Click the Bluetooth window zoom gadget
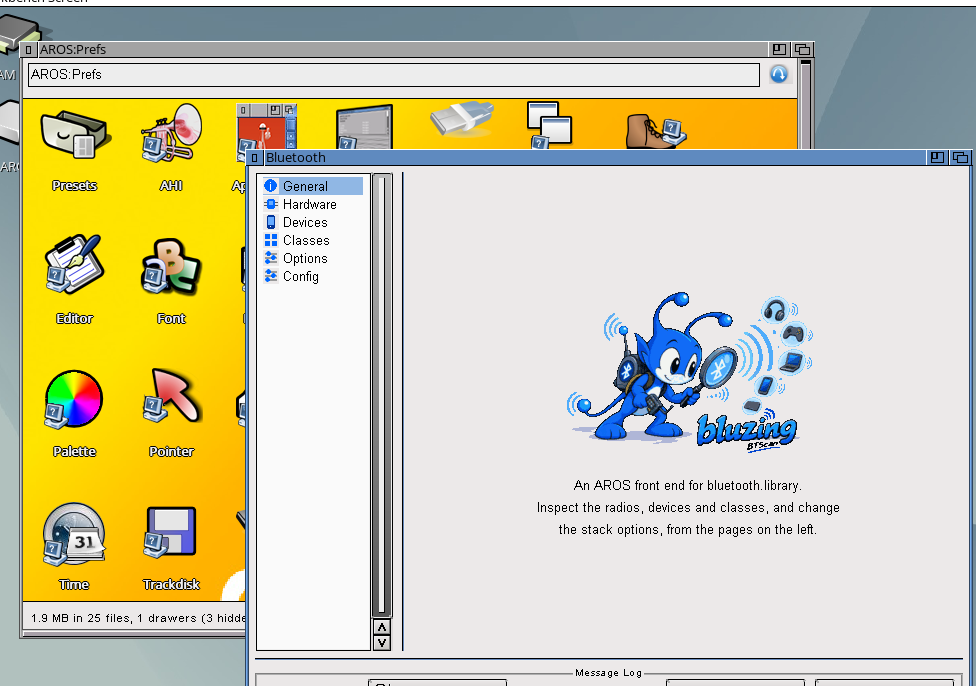 937,157
